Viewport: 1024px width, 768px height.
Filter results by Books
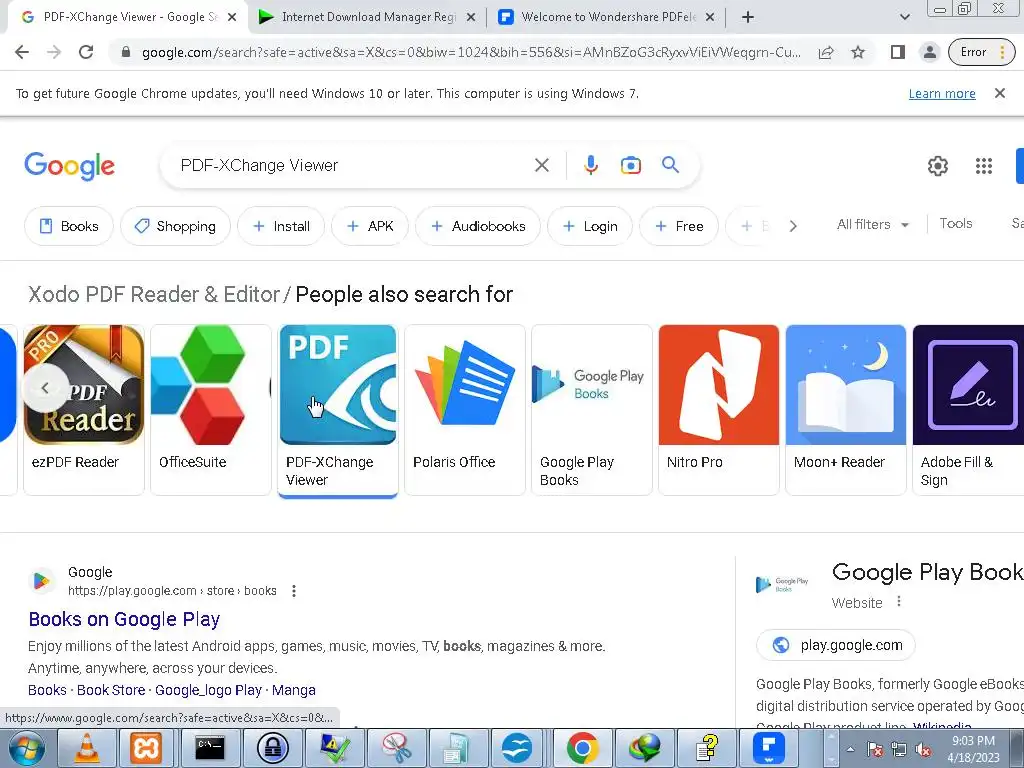(69, 226)
